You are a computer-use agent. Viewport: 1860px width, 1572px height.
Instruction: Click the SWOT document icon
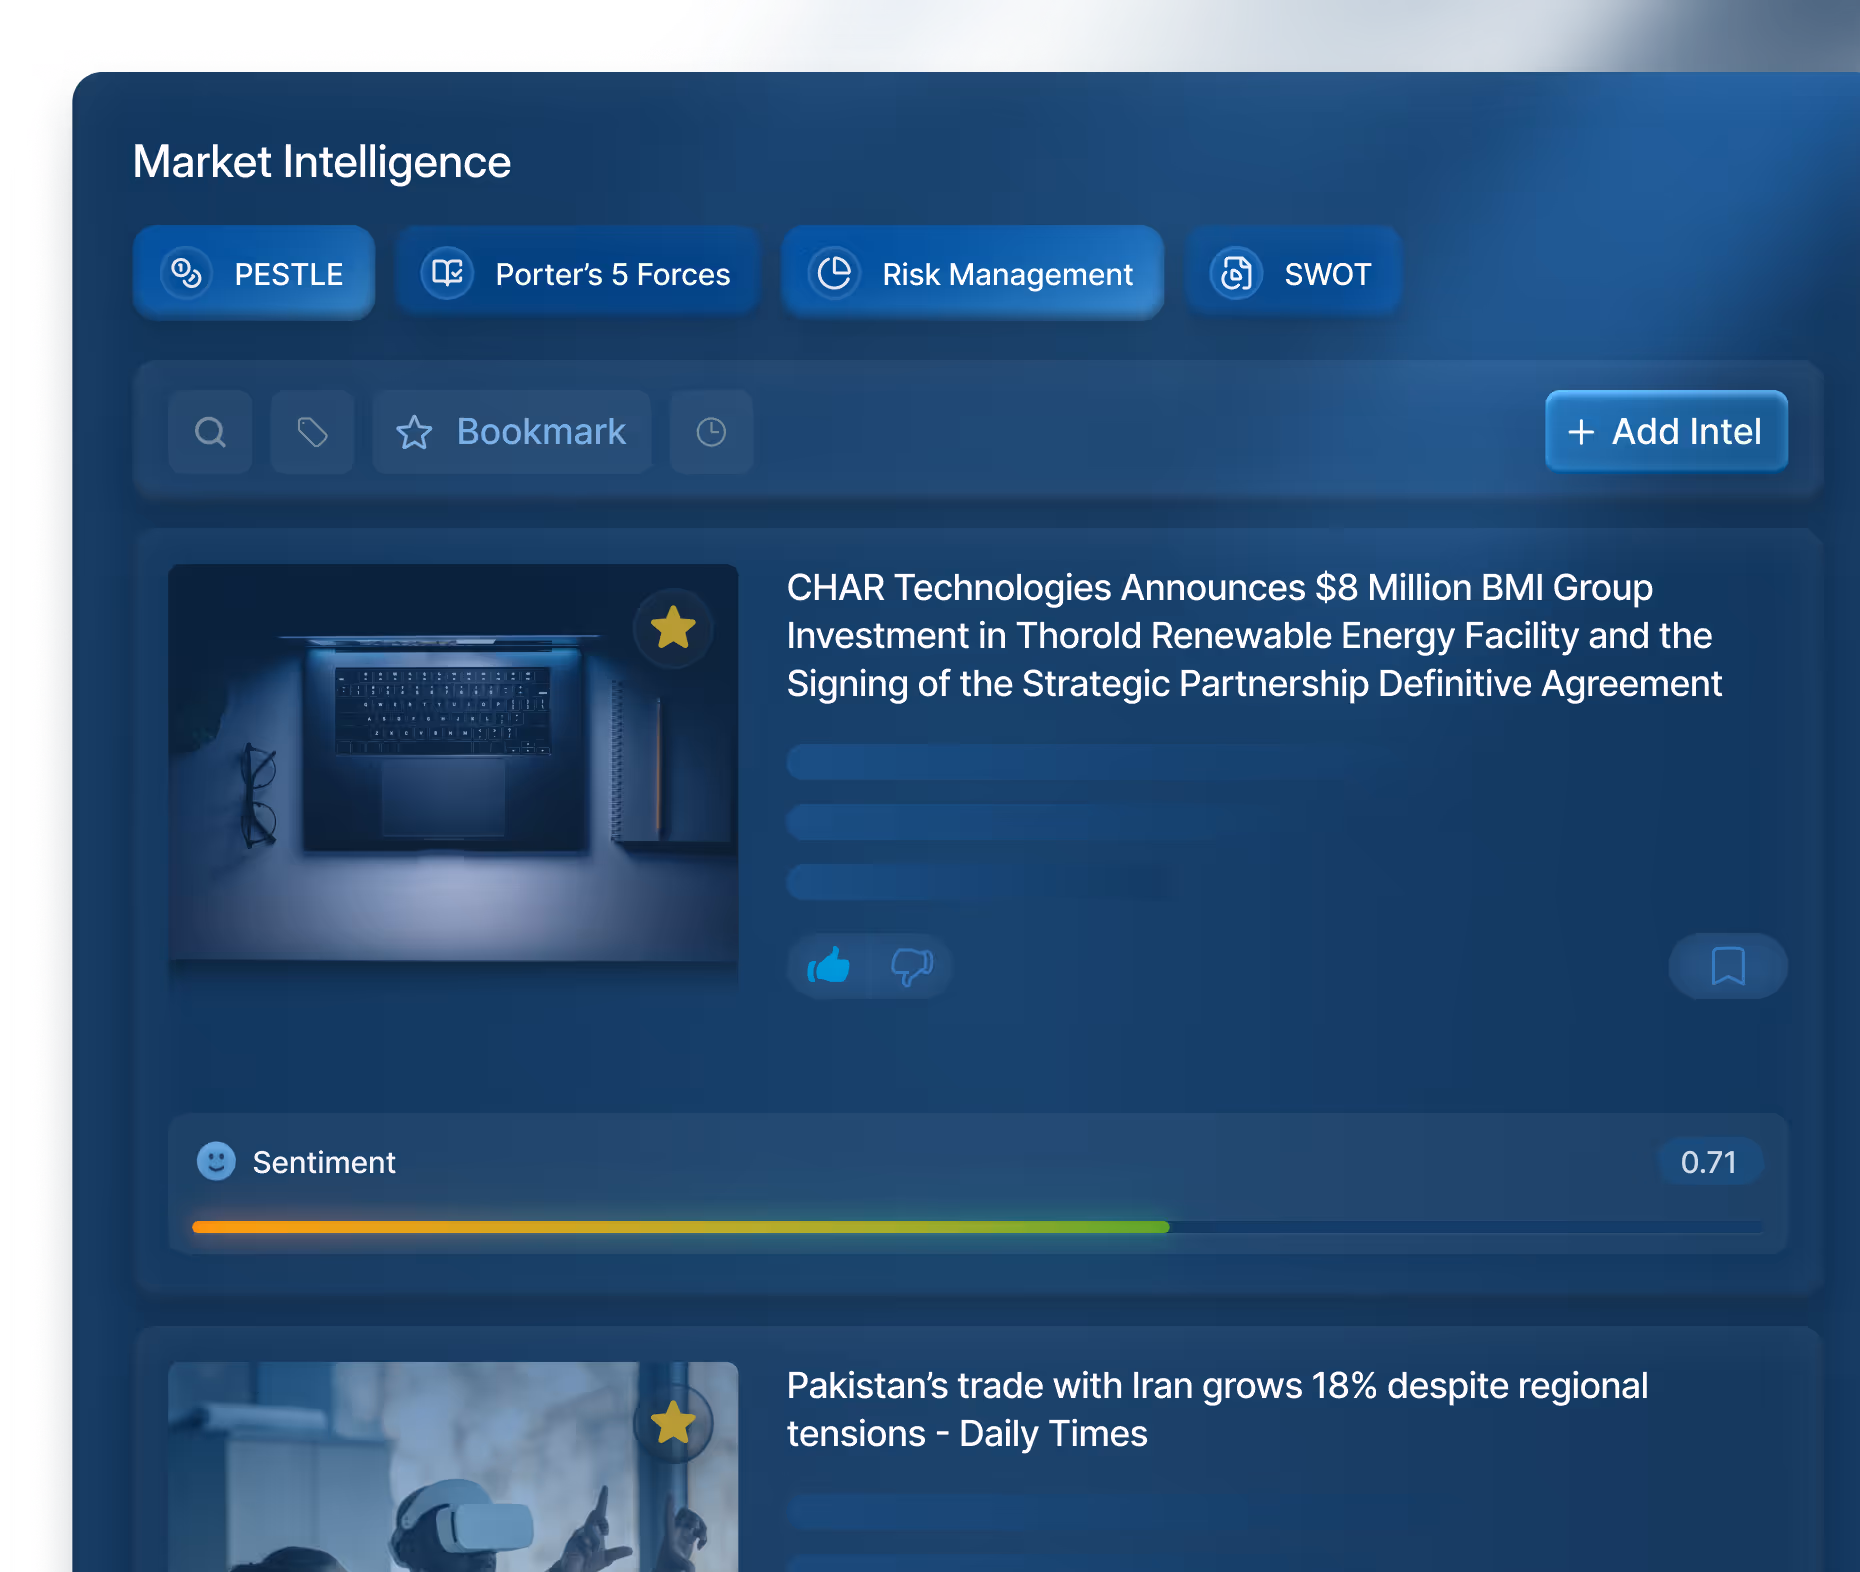[x=1236, y=273]
